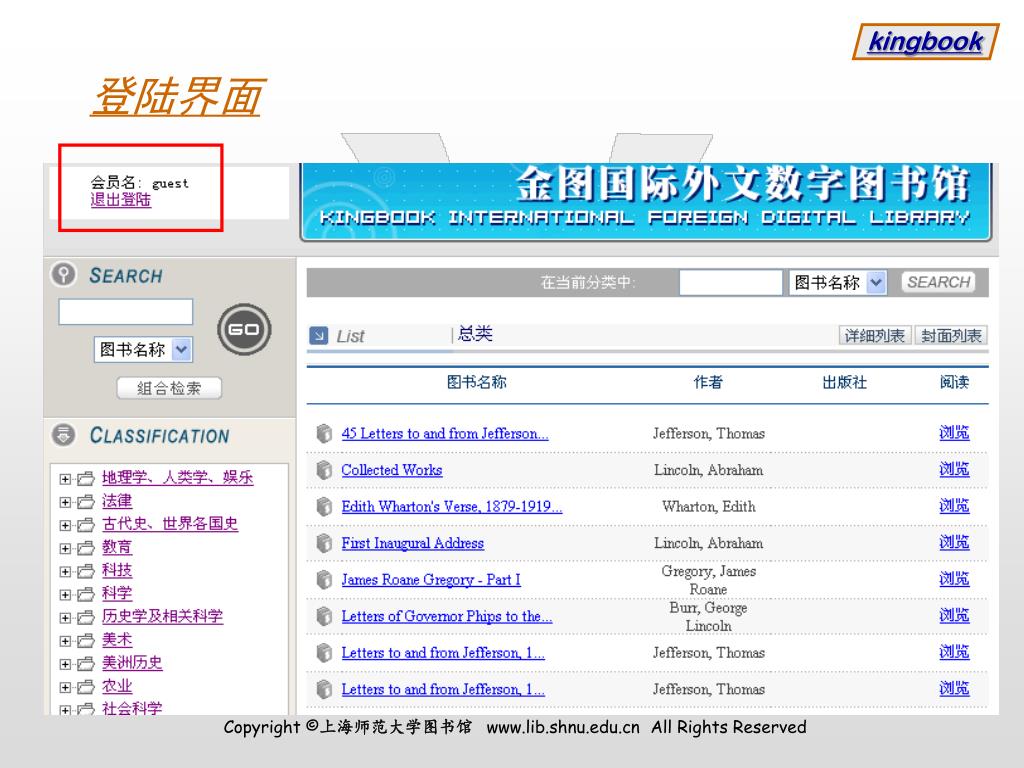This screenshot has width=1024, height=768.
Task: Expand the 美洲历史 tree node
Action: (x=65, y=664)
